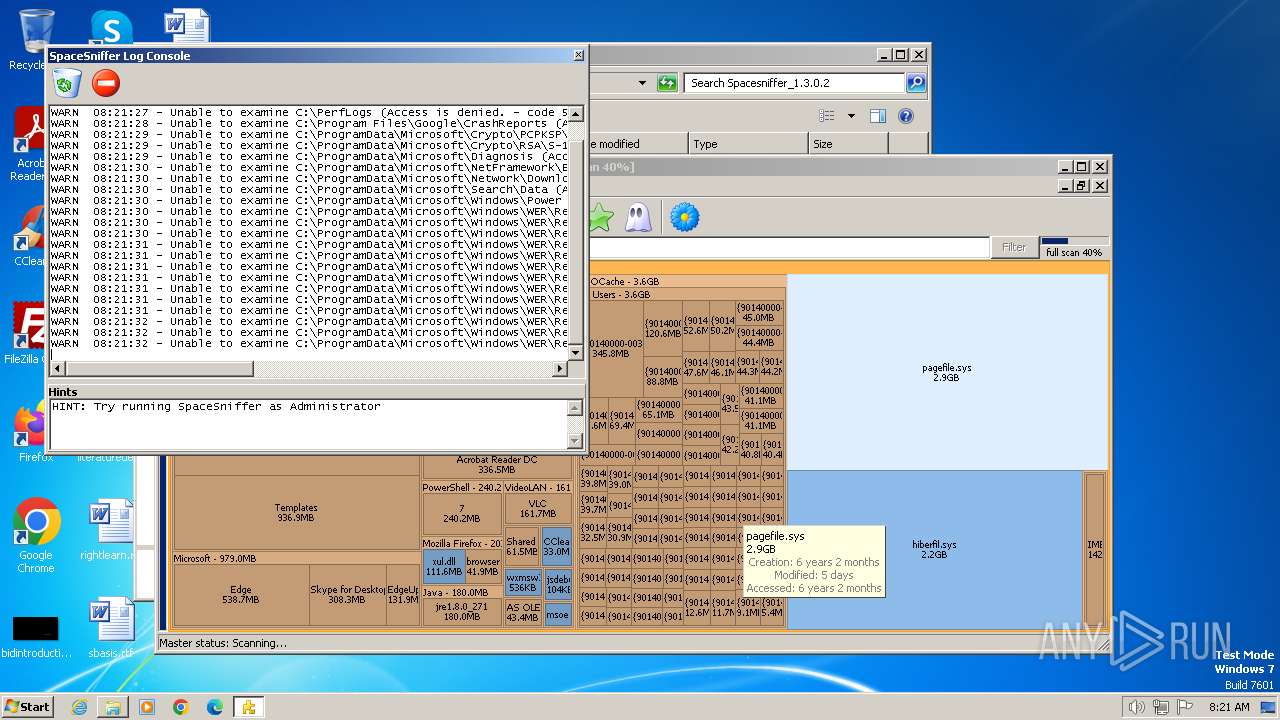Sort by the Type column header
The image size is (1280, 720).
747,144
